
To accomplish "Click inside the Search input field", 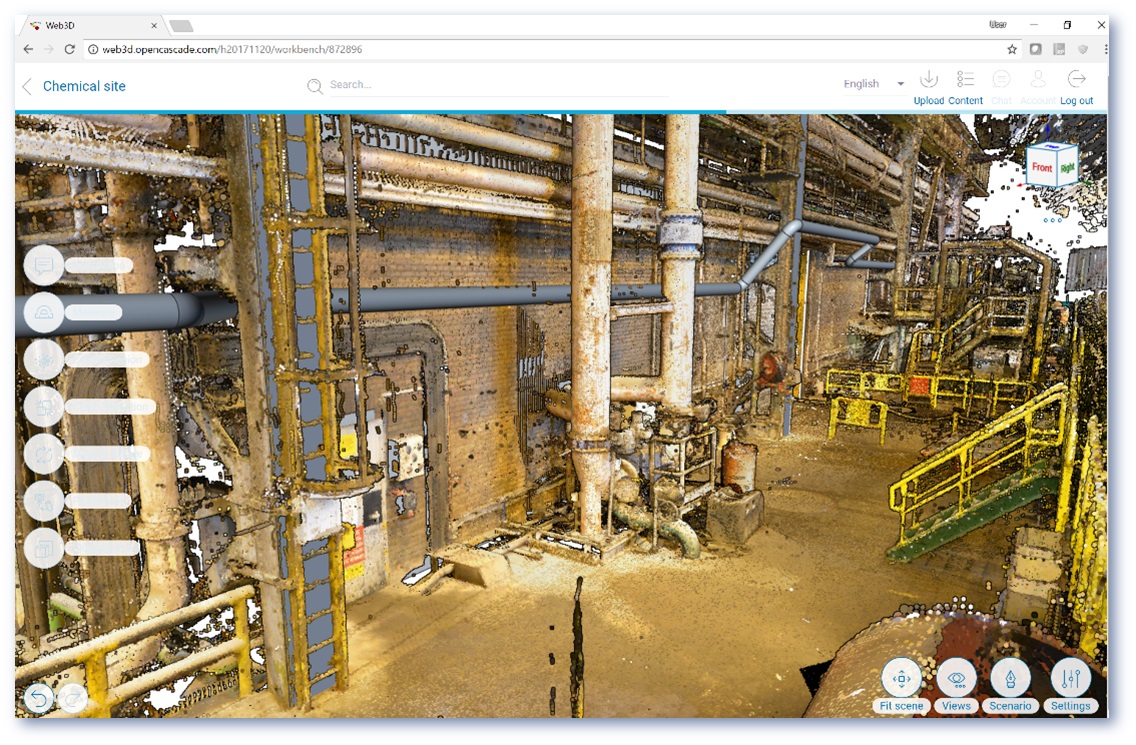I will (497, 85).
